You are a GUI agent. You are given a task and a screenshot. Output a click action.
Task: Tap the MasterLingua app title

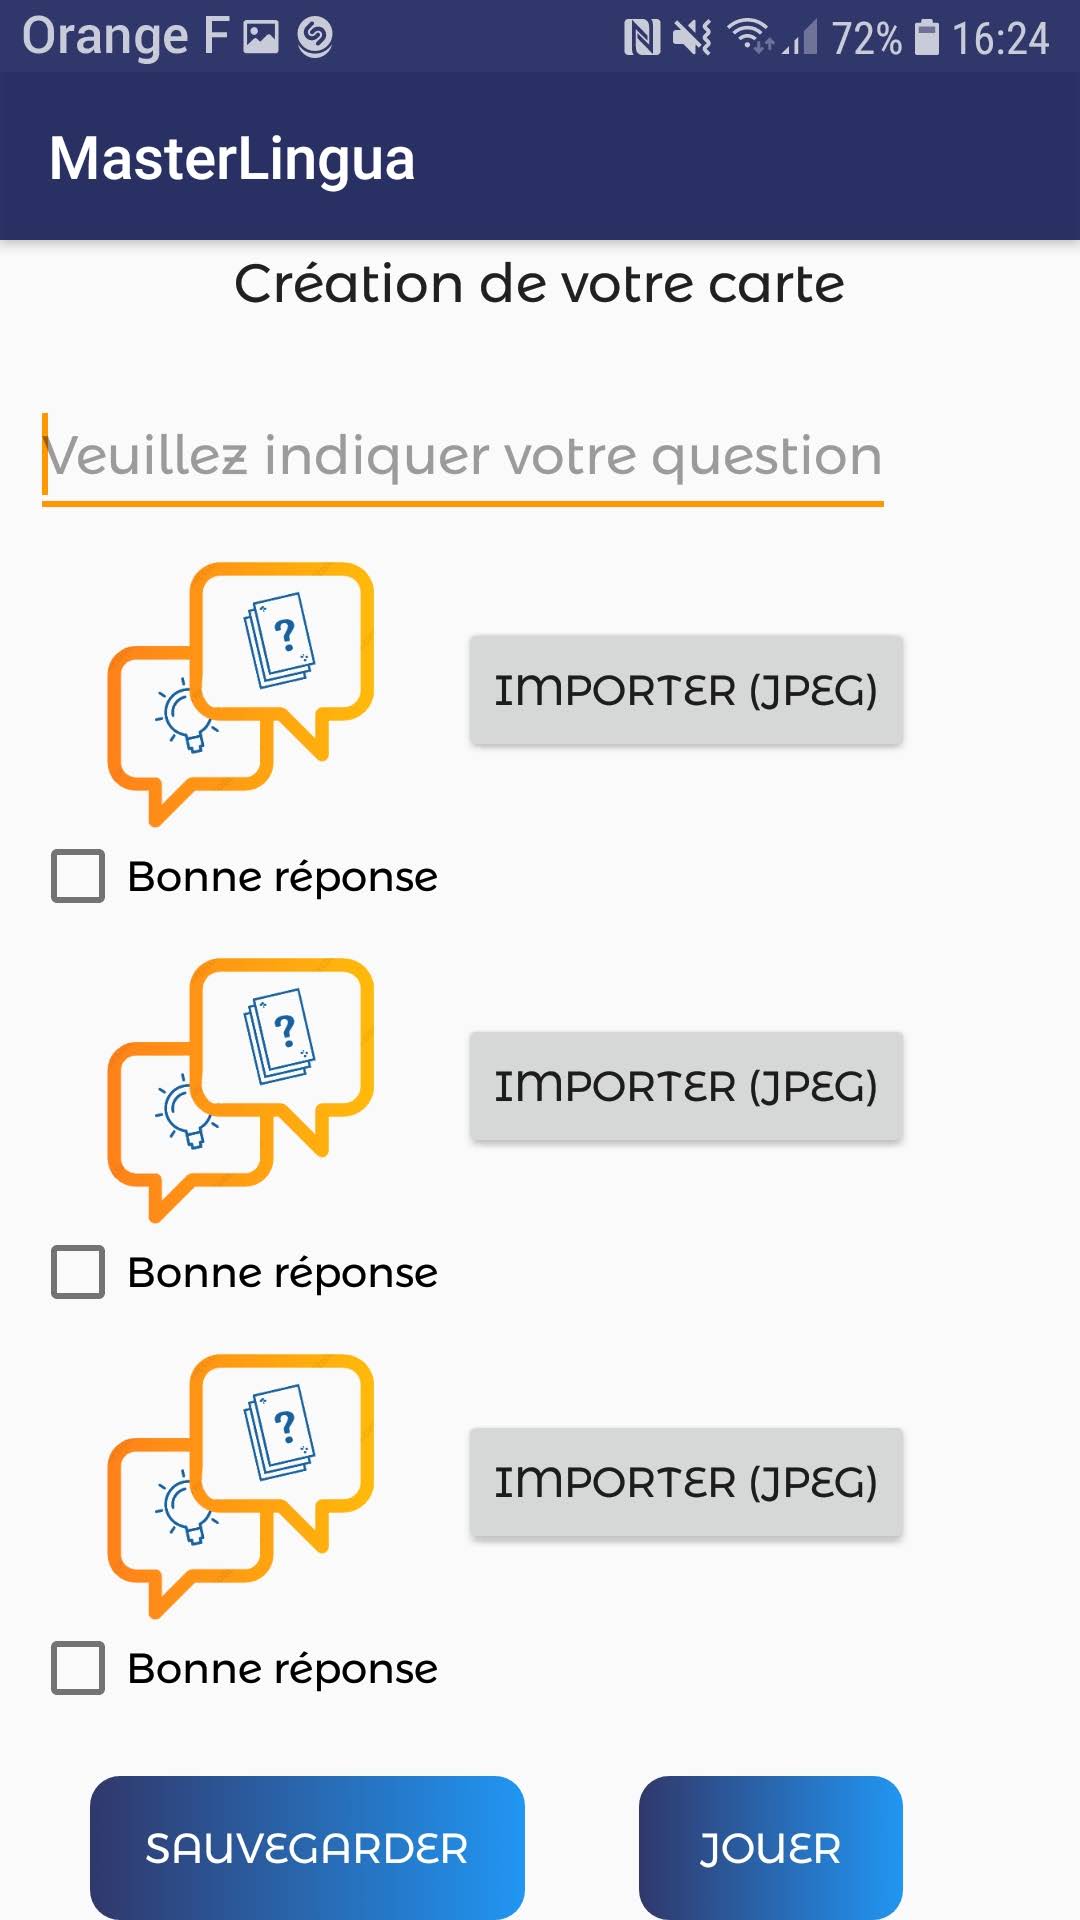point(232,159)
